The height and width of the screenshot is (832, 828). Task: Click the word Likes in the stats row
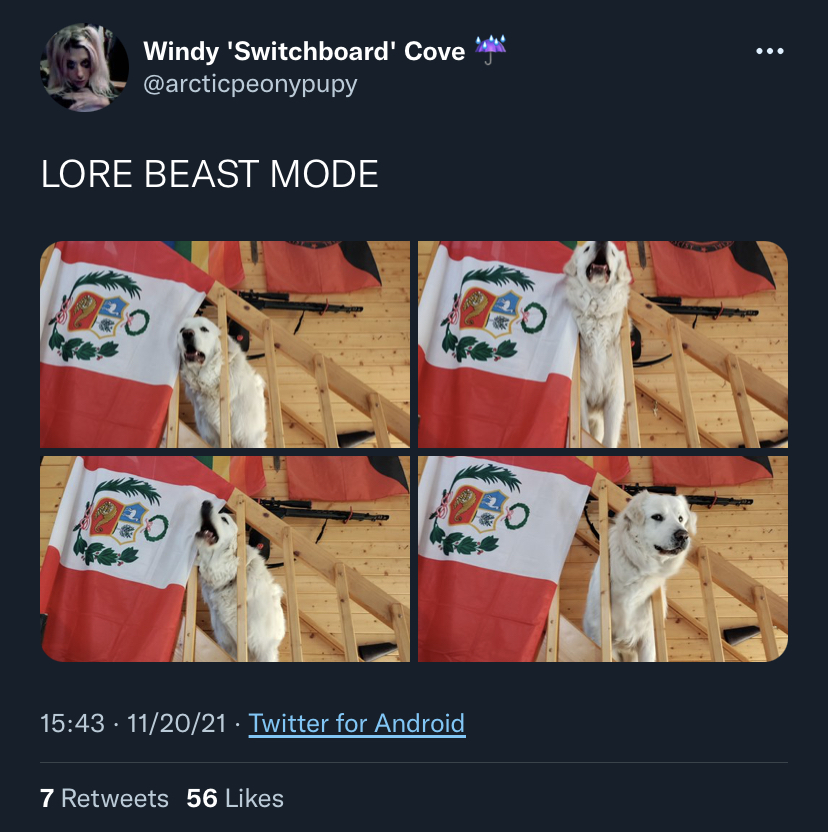point(254,798)
